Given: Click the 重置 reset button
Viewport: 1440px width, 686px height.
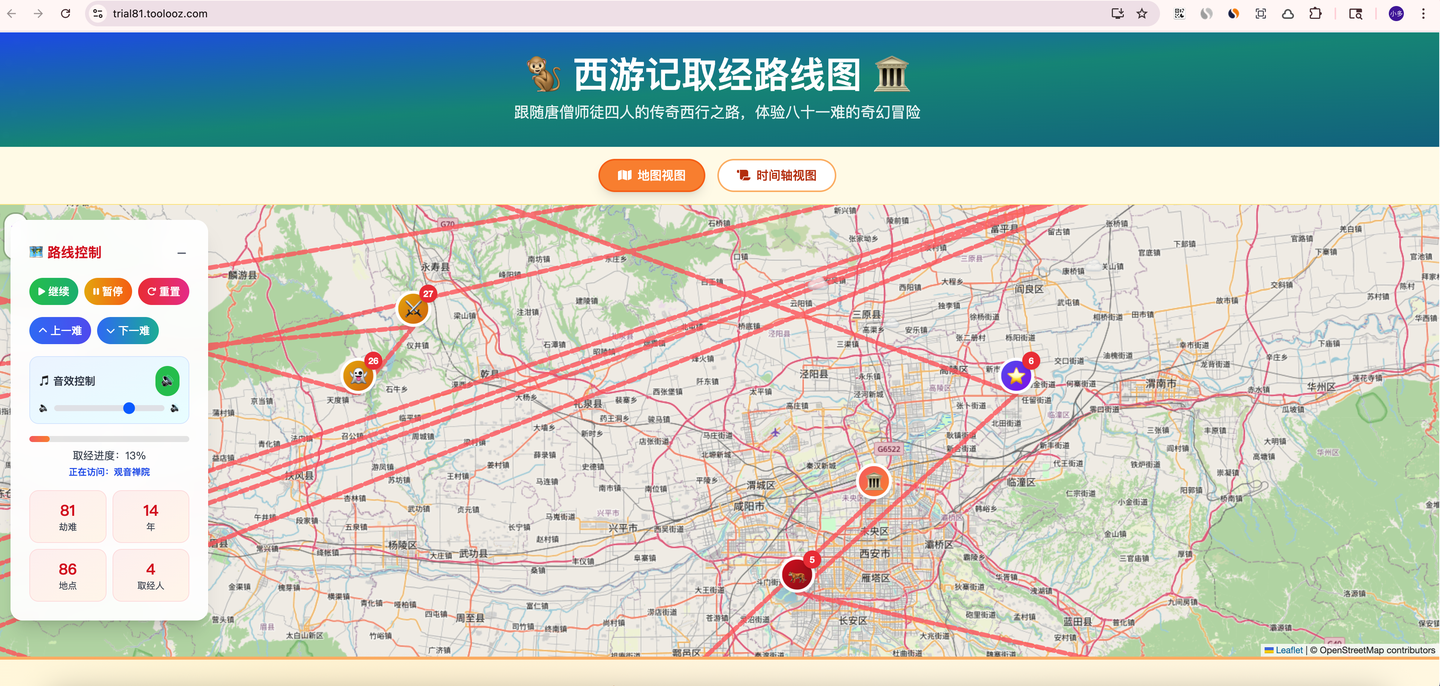Looking at the screenshot, I should point(163,291).
